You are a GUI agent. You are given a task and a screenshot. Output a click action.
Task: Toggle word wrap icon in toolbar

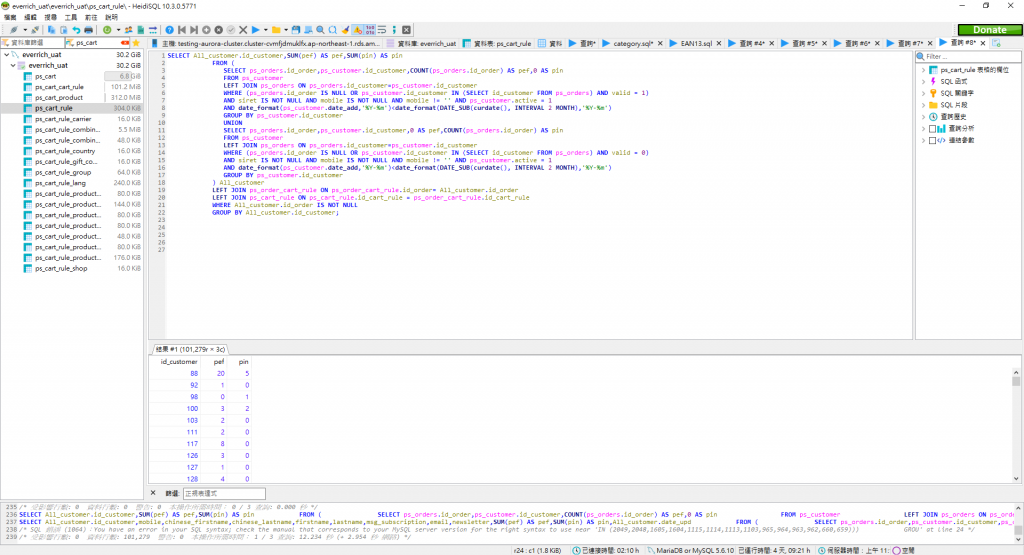383,30
